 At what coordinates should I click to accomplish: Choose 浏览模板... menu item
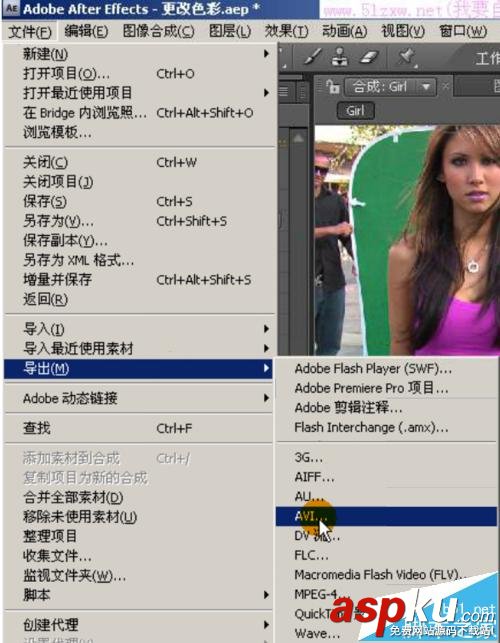pyautogui.click(x=138, y=132)
